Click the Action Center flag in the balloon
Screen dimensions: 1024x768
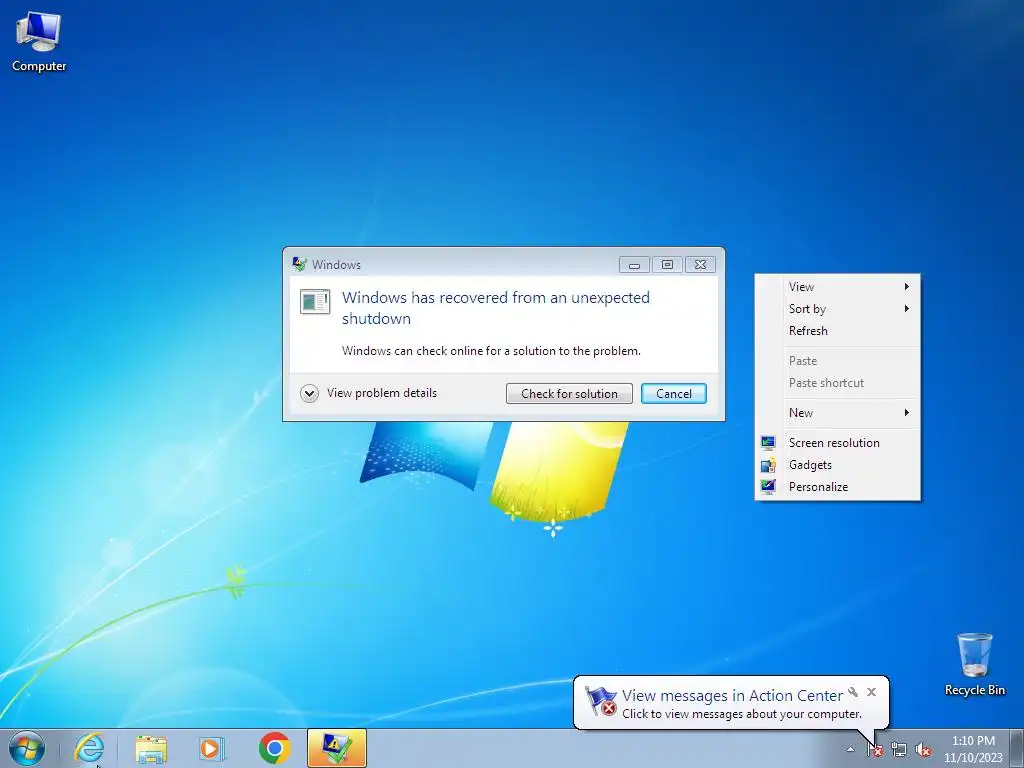[600, 701]
